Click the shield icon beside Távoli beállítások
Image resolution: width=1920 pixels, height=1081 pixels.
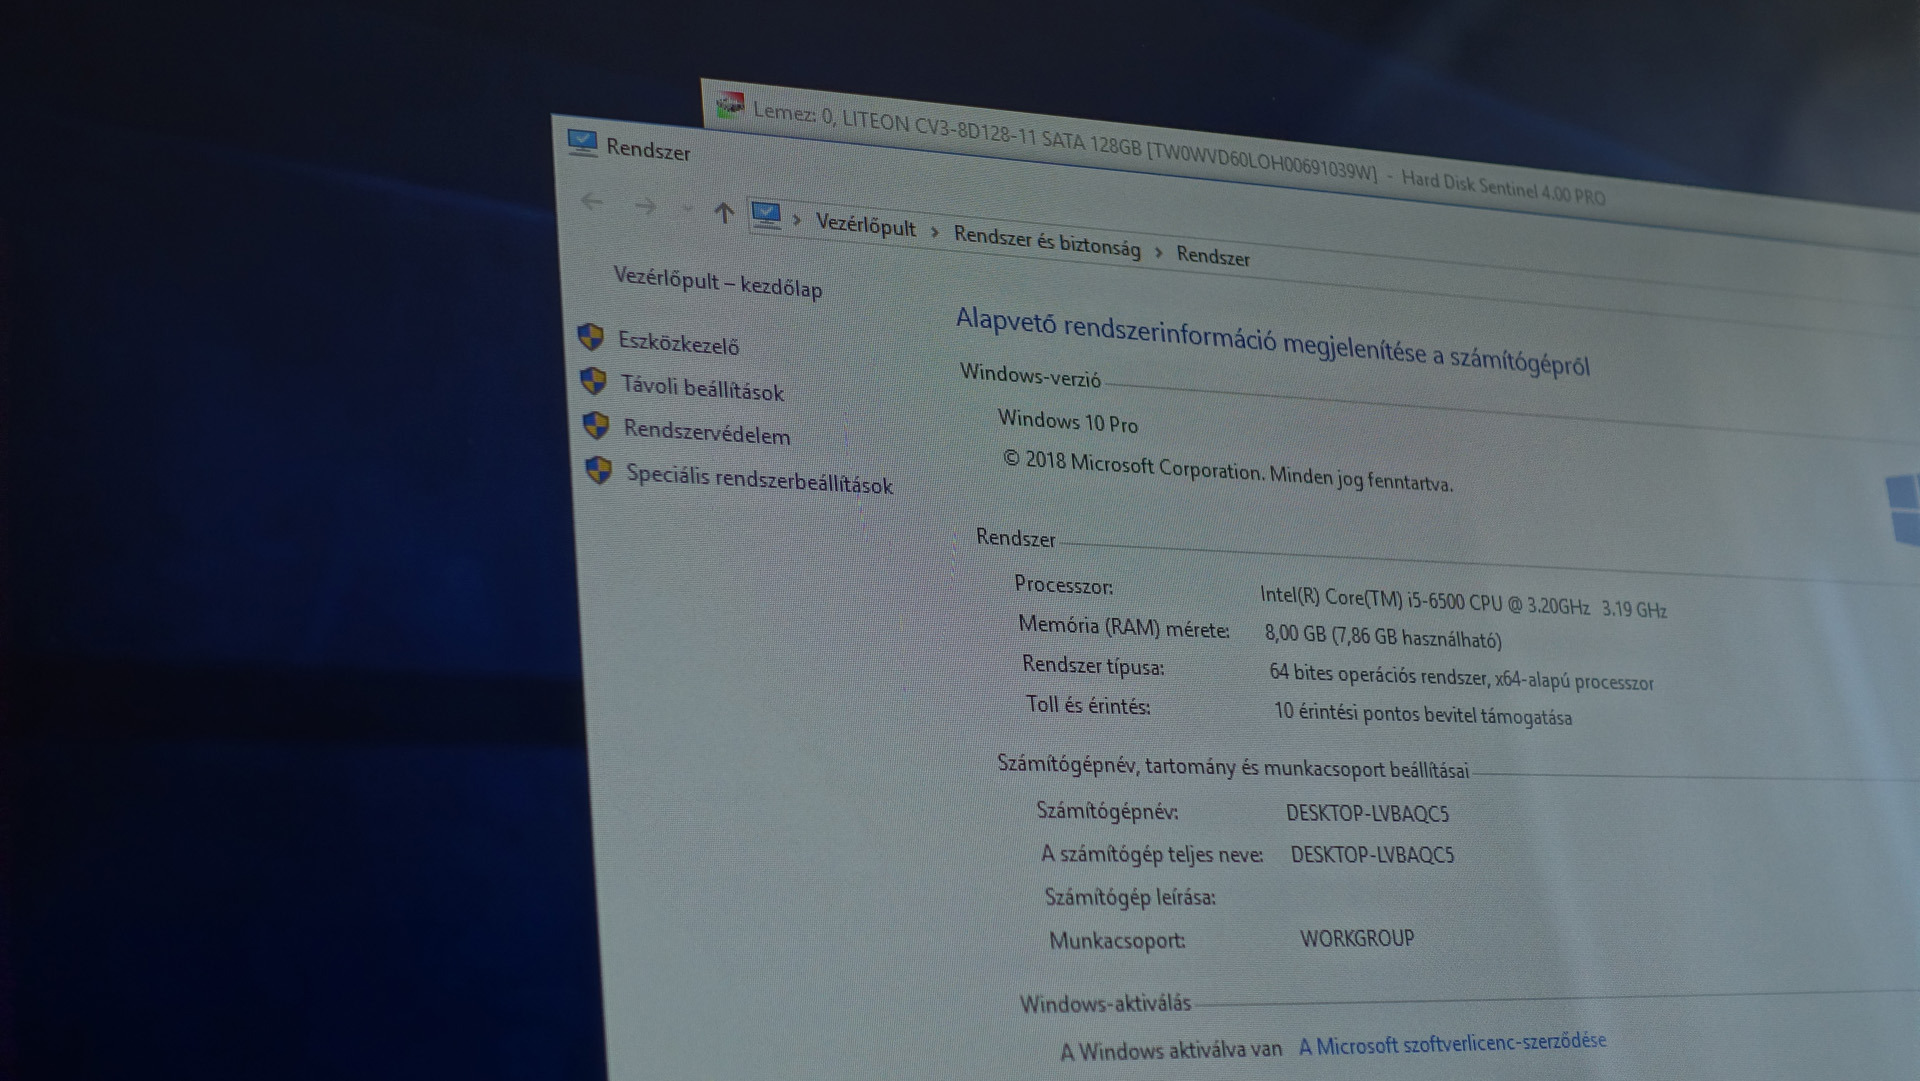point(594,381)
